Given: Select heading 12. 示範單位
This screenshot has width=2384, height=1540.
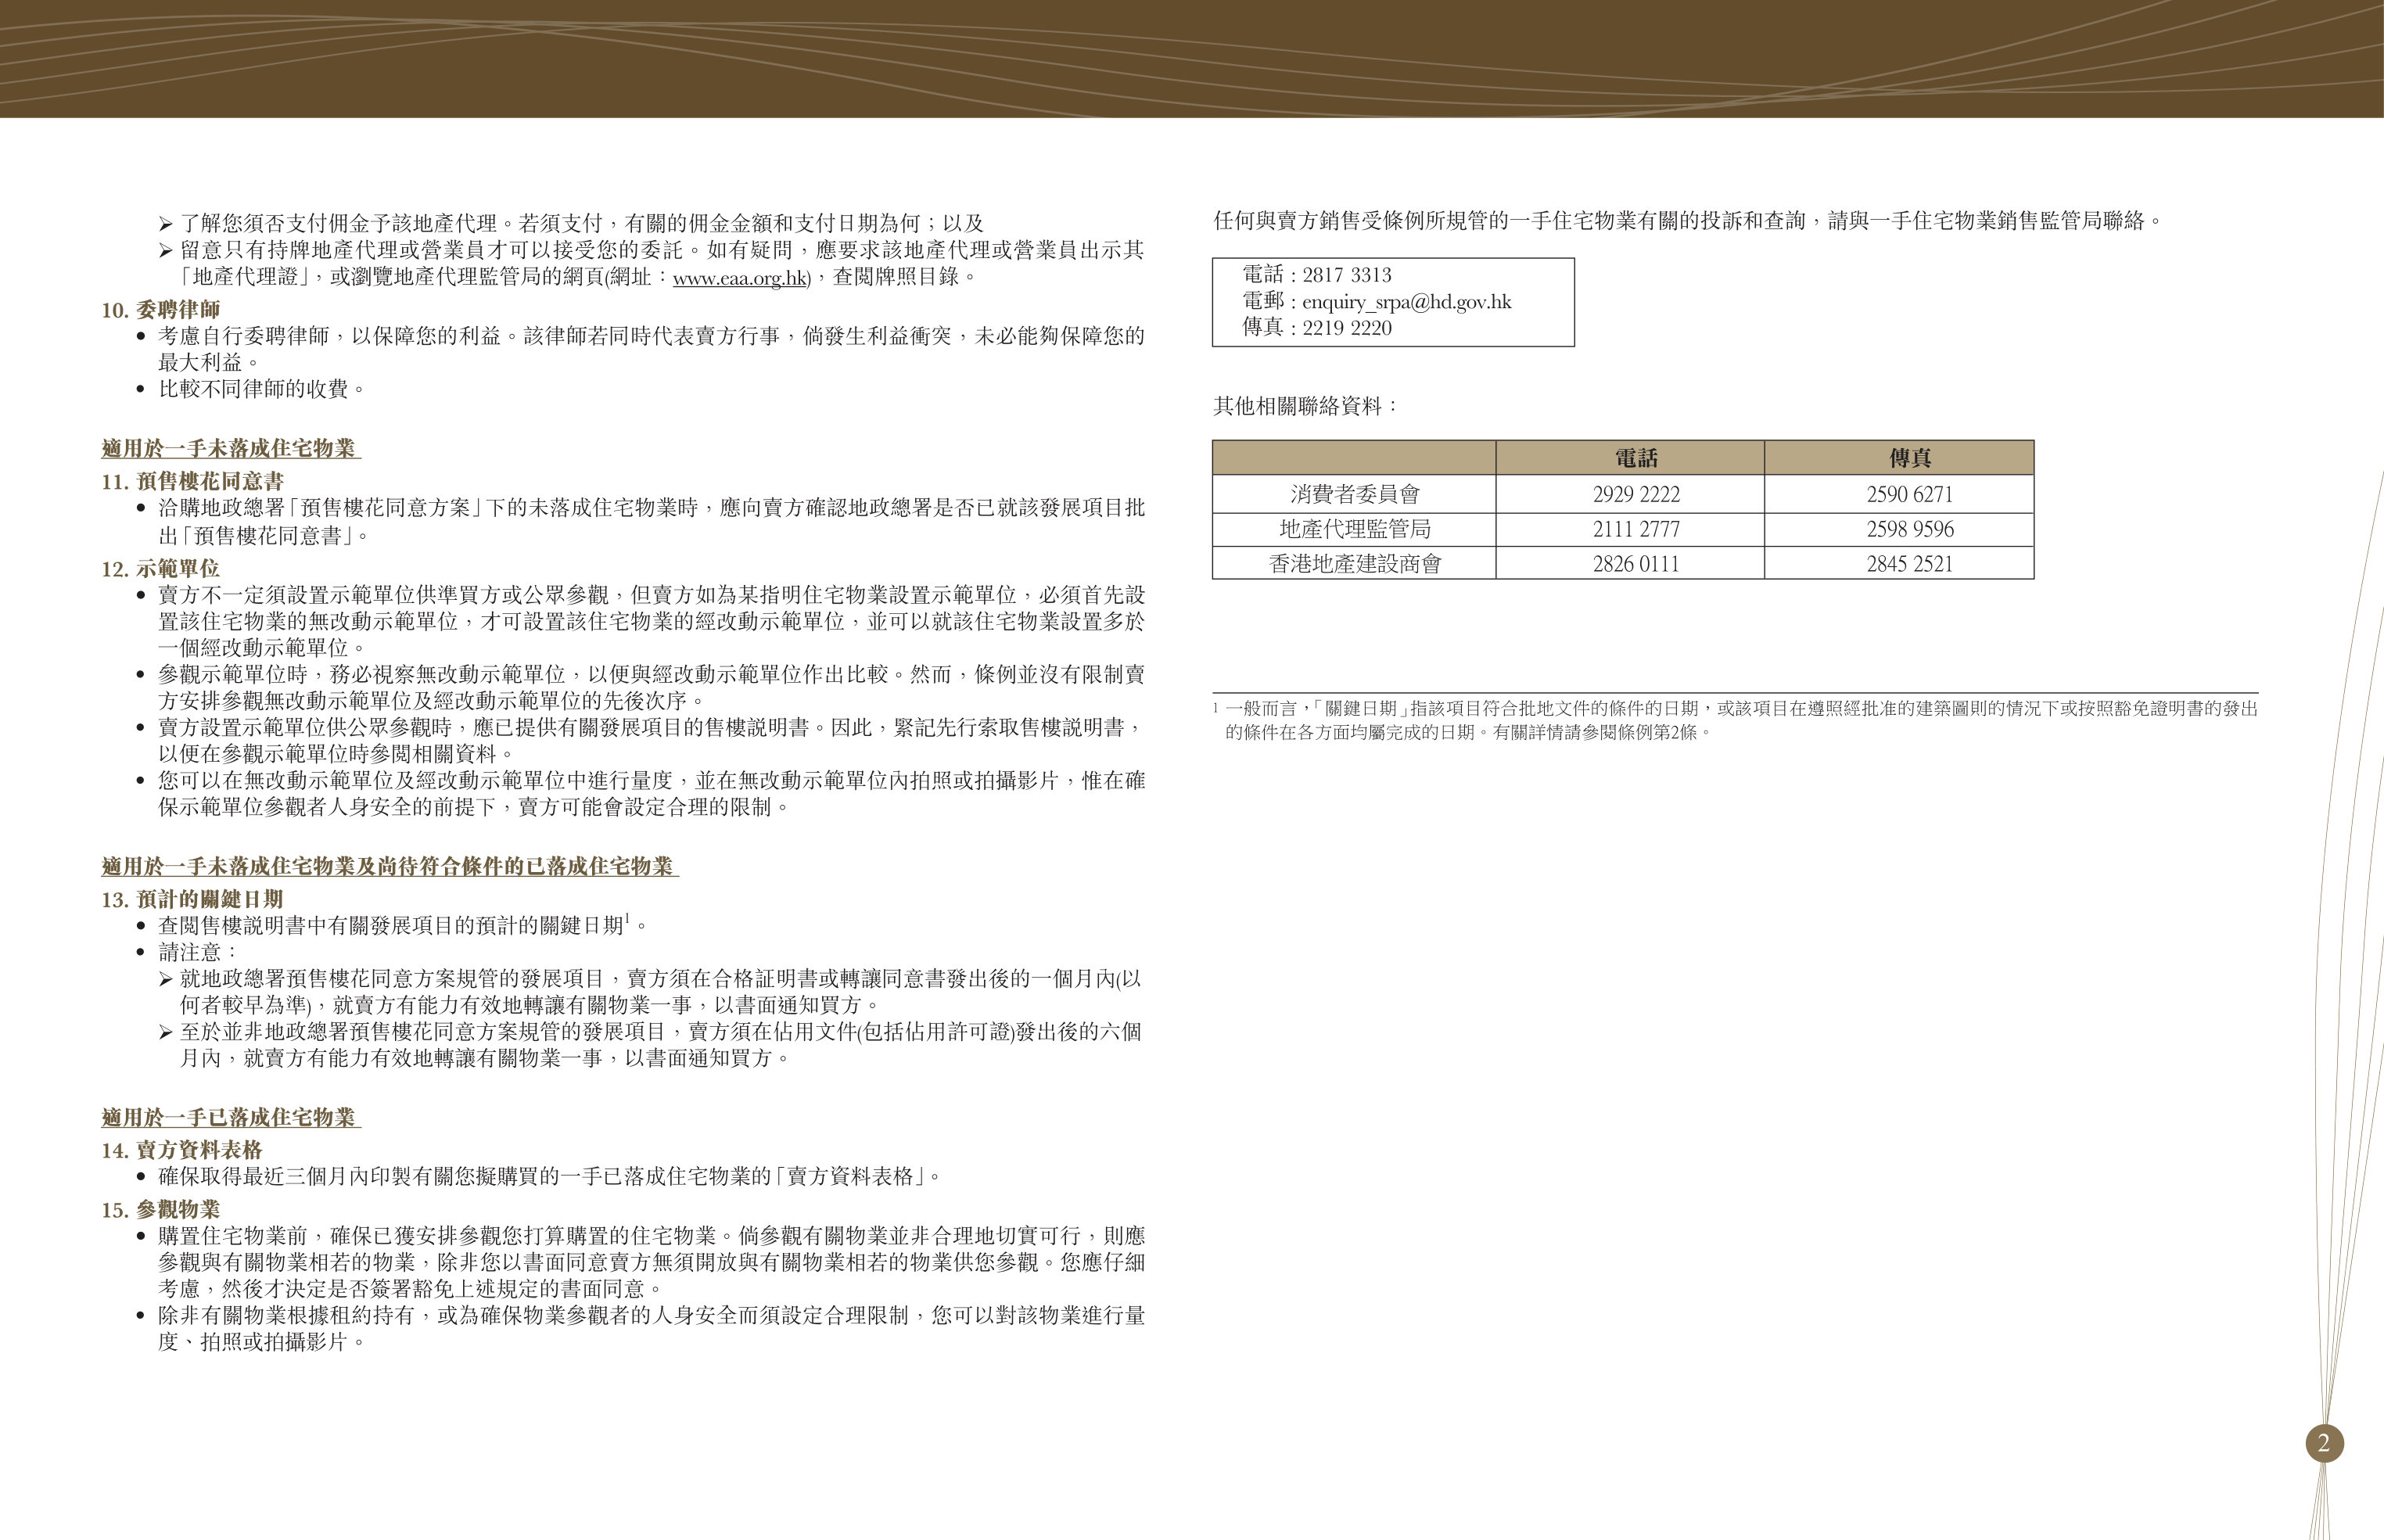Looking at the screenshot, I should tap(161, 569).
